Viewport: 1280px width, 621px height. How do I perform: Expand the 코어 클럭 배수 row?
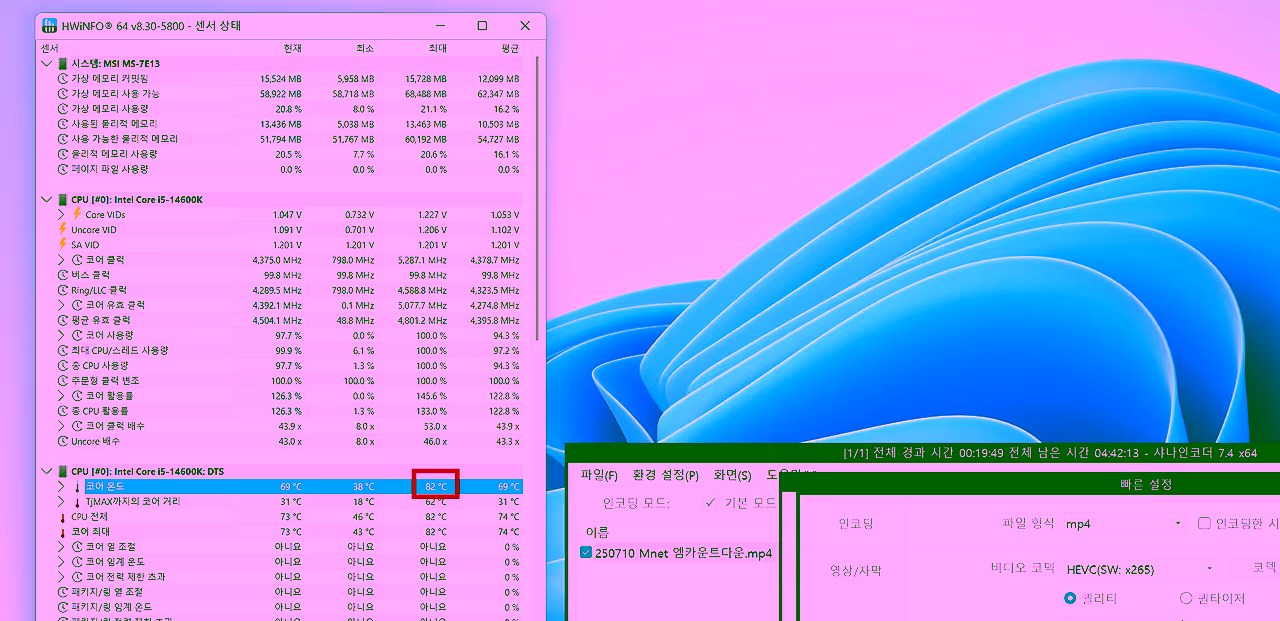click(x=62, y=425)
